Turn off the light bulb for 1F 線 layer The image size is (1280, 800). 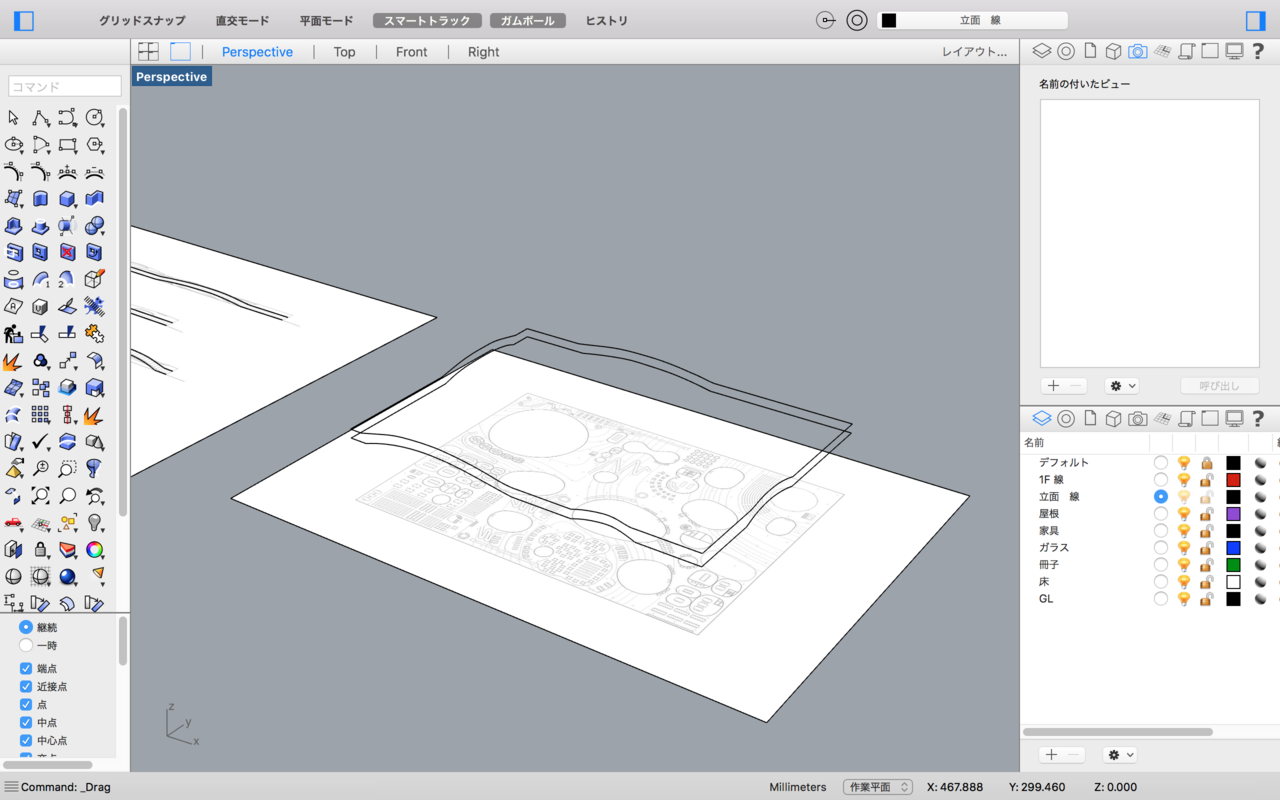tap(1183, 479)
